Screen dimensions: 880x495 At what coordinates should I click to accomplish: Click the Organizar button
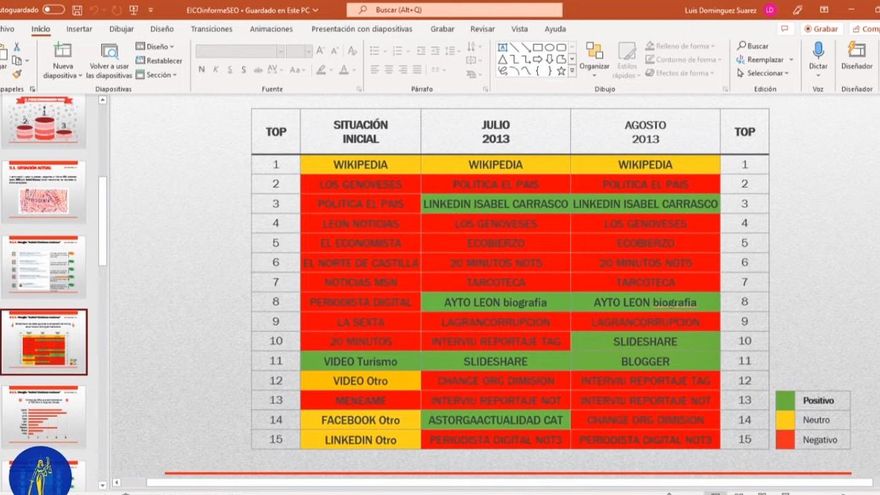(594, 57)
